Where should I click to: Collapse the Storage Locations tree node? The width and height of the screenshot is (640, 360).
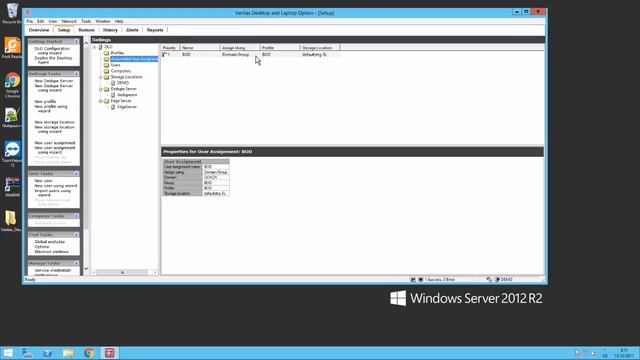(100, 77)
